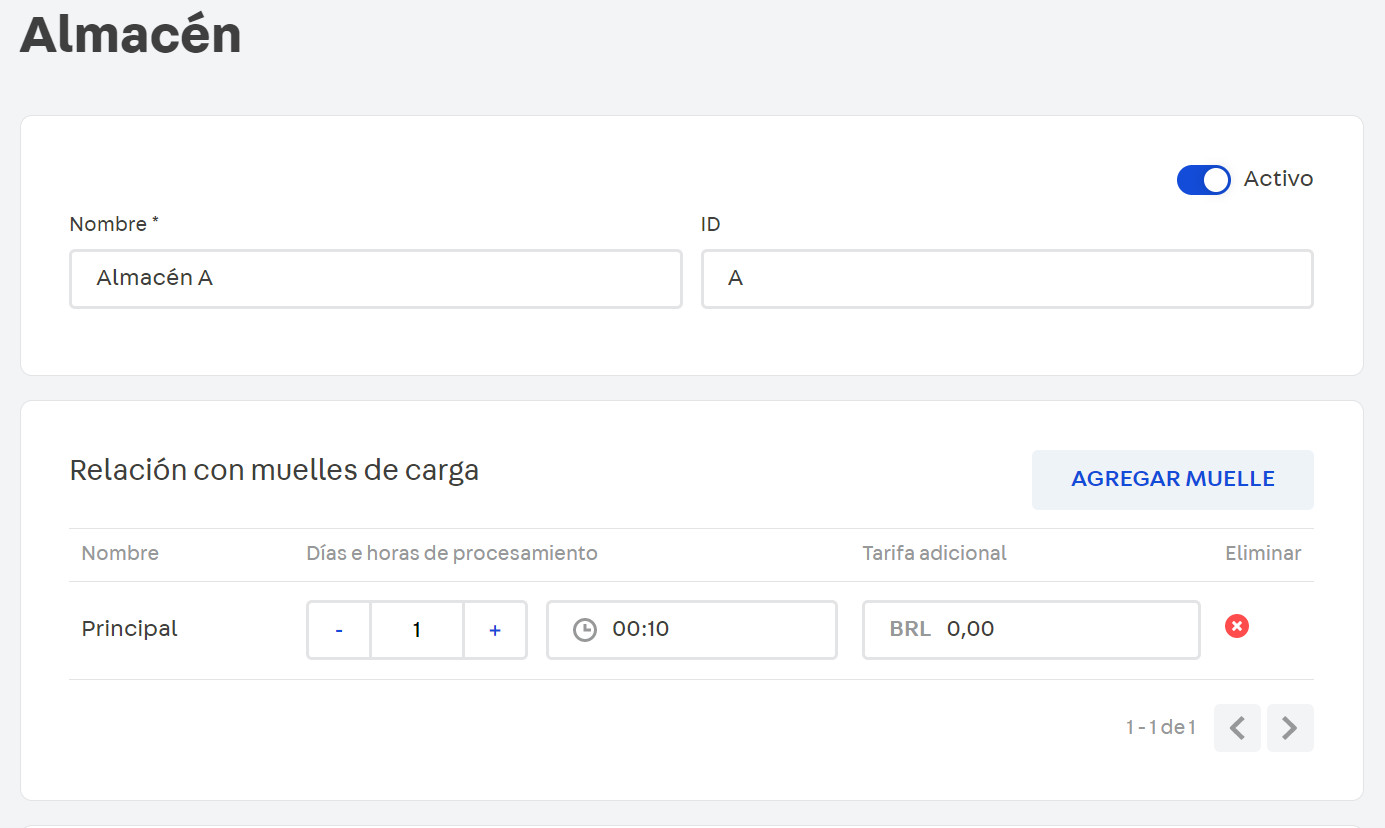Delete the Principal dock via red X icon
This screenshot has width=1385, height=828.
(x=1237, y=626)
